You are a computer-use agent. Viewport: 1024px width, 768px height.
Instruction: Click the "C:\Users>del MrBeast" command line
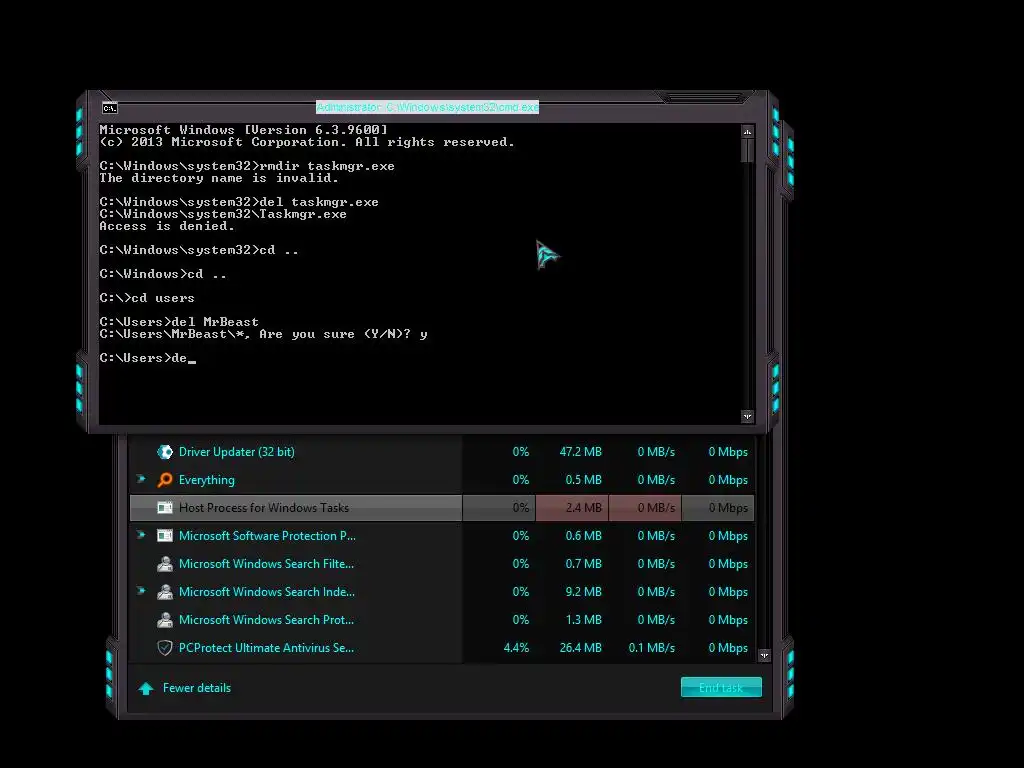(179, 322)
